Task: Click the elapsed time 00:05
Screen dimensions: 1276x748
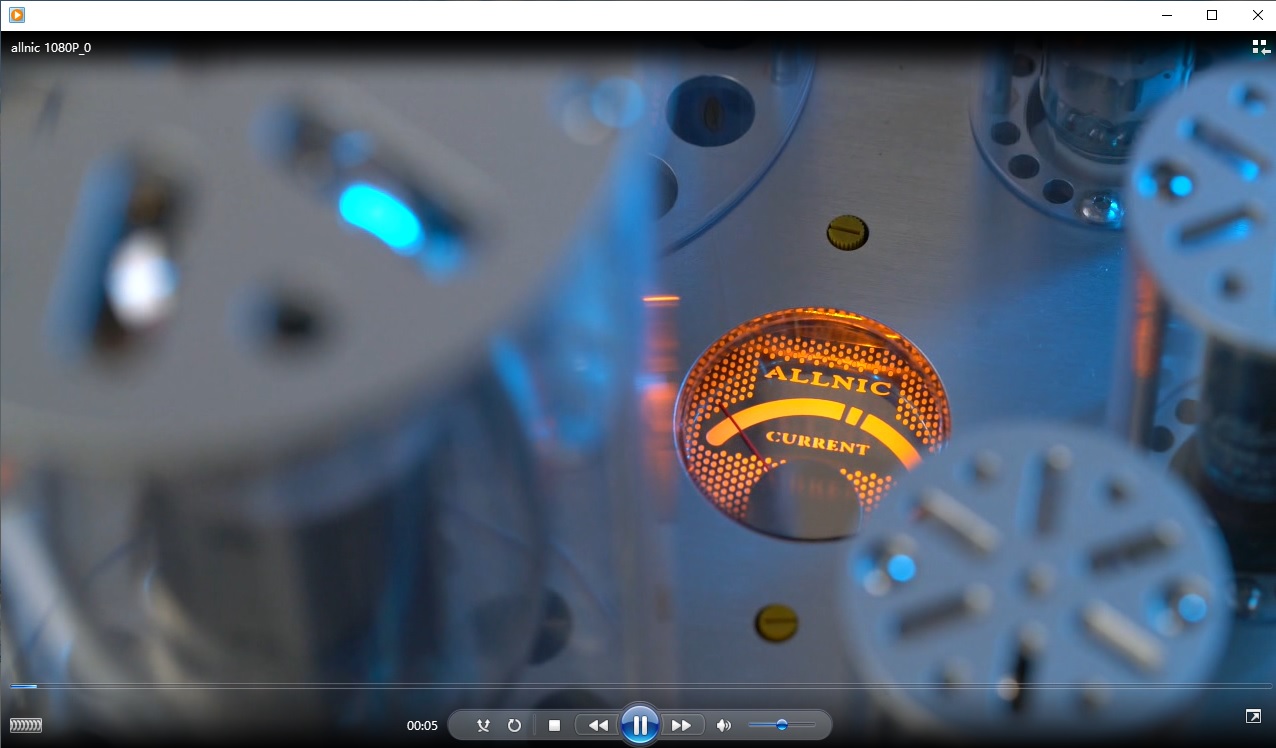Action: [422, 726]
